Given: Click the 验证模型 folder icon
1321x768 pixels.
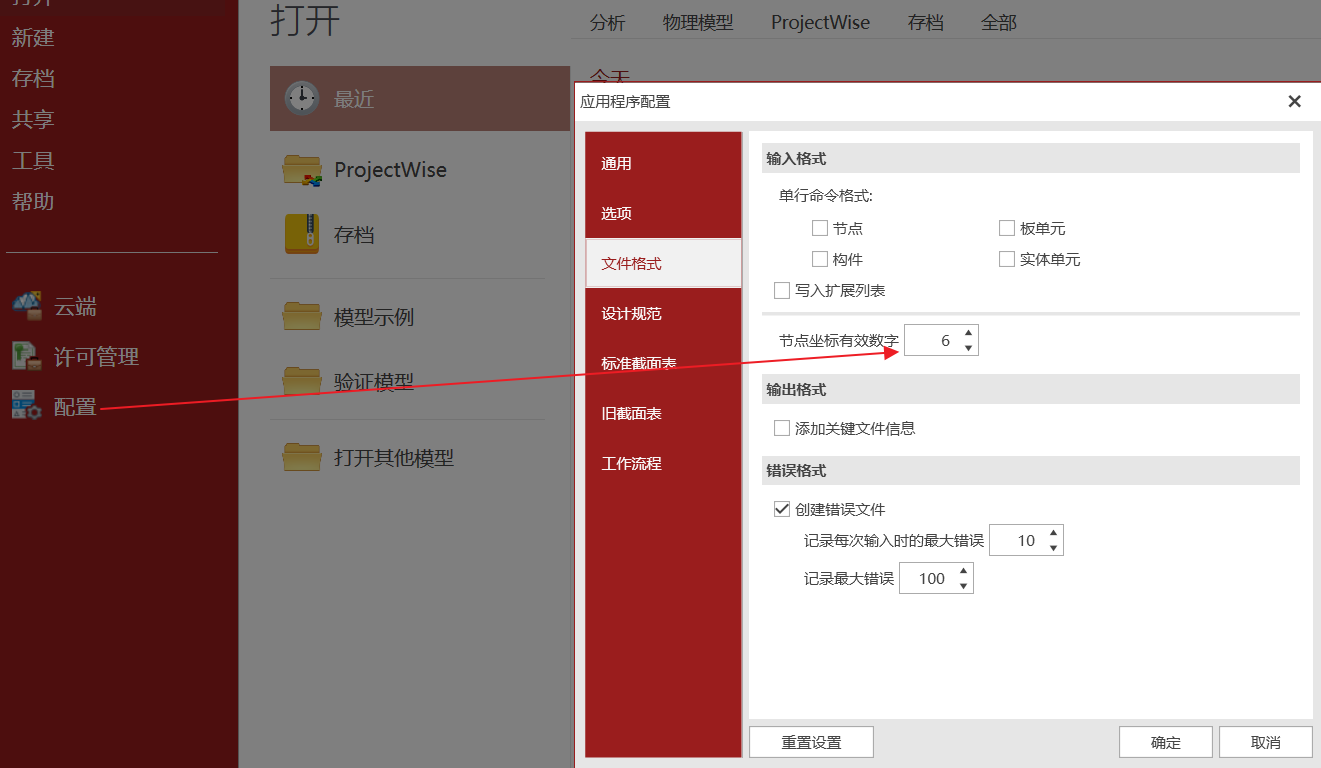Looking at the screenshot, I should (x=302, y=381).
